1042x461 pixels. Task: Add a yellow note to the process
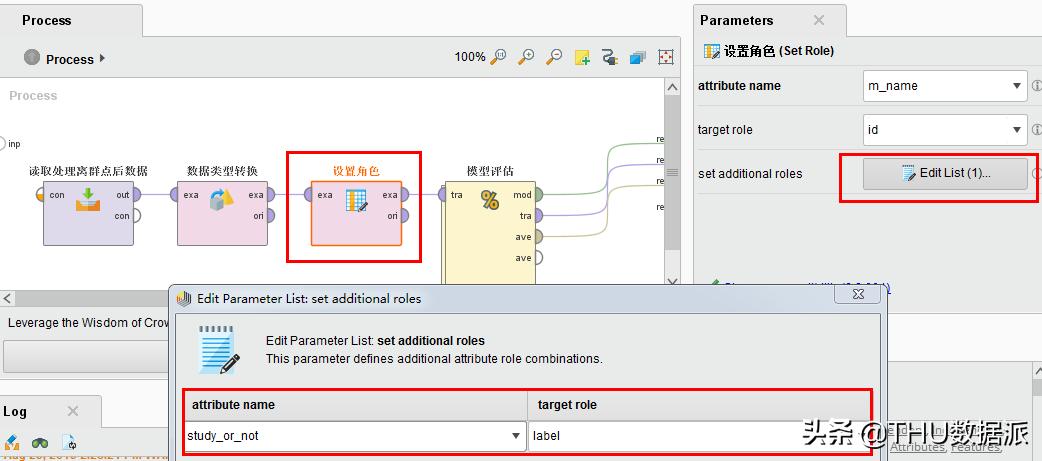click(582, 57)
